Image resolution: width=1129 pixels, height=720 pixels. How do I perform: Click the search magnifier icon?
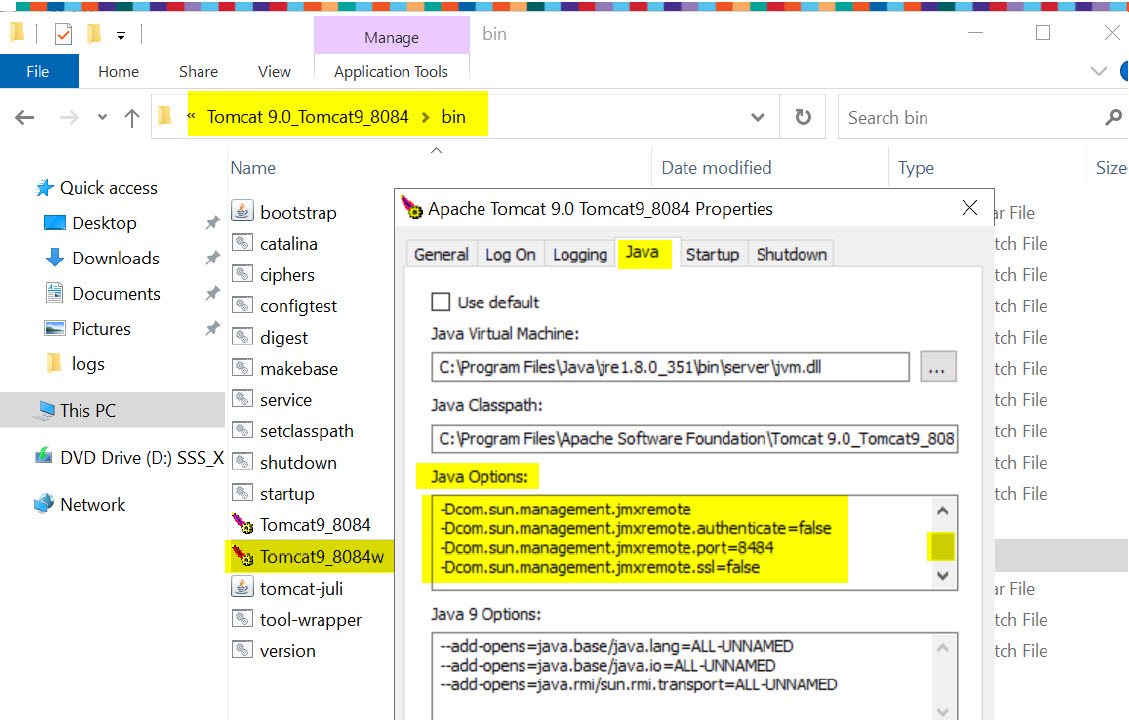click(1113, 118)
